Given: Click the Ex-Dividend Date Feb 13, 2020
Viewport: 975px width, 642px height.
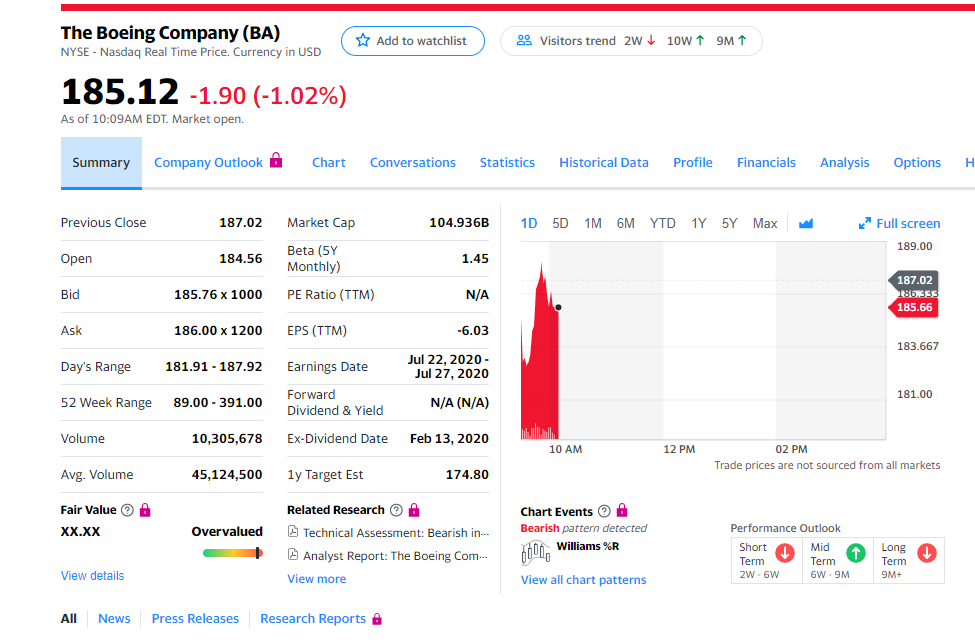Looking at the screenshot, I should [449, 439].
